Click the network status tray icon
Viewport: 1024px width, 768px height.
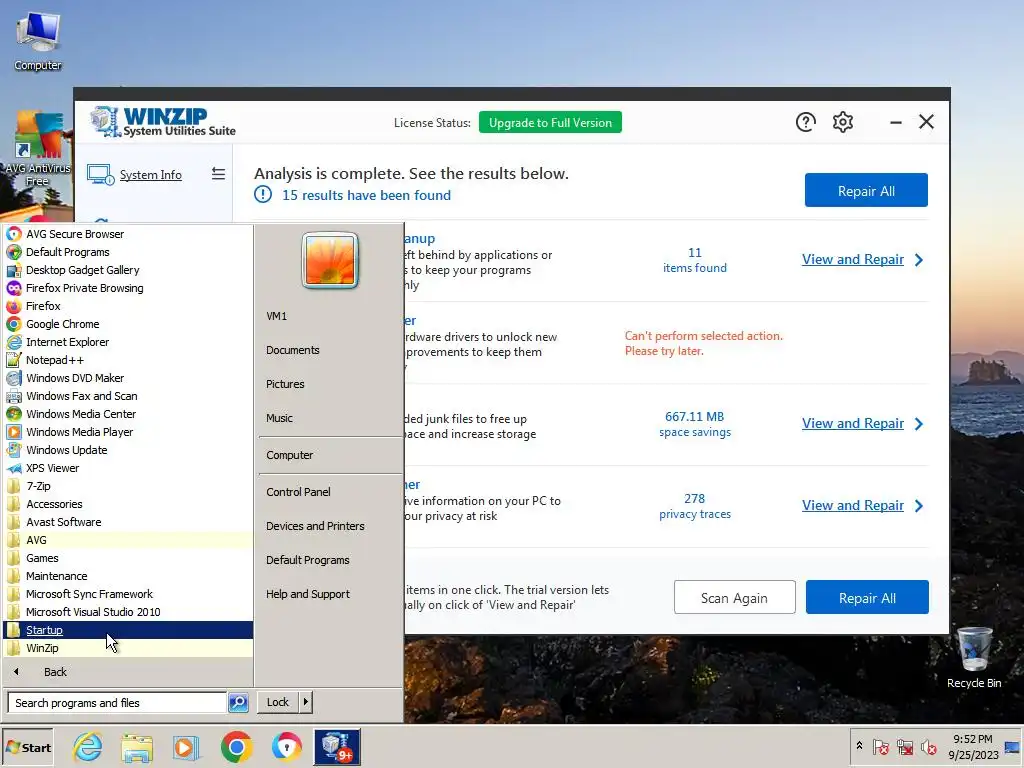904,746
